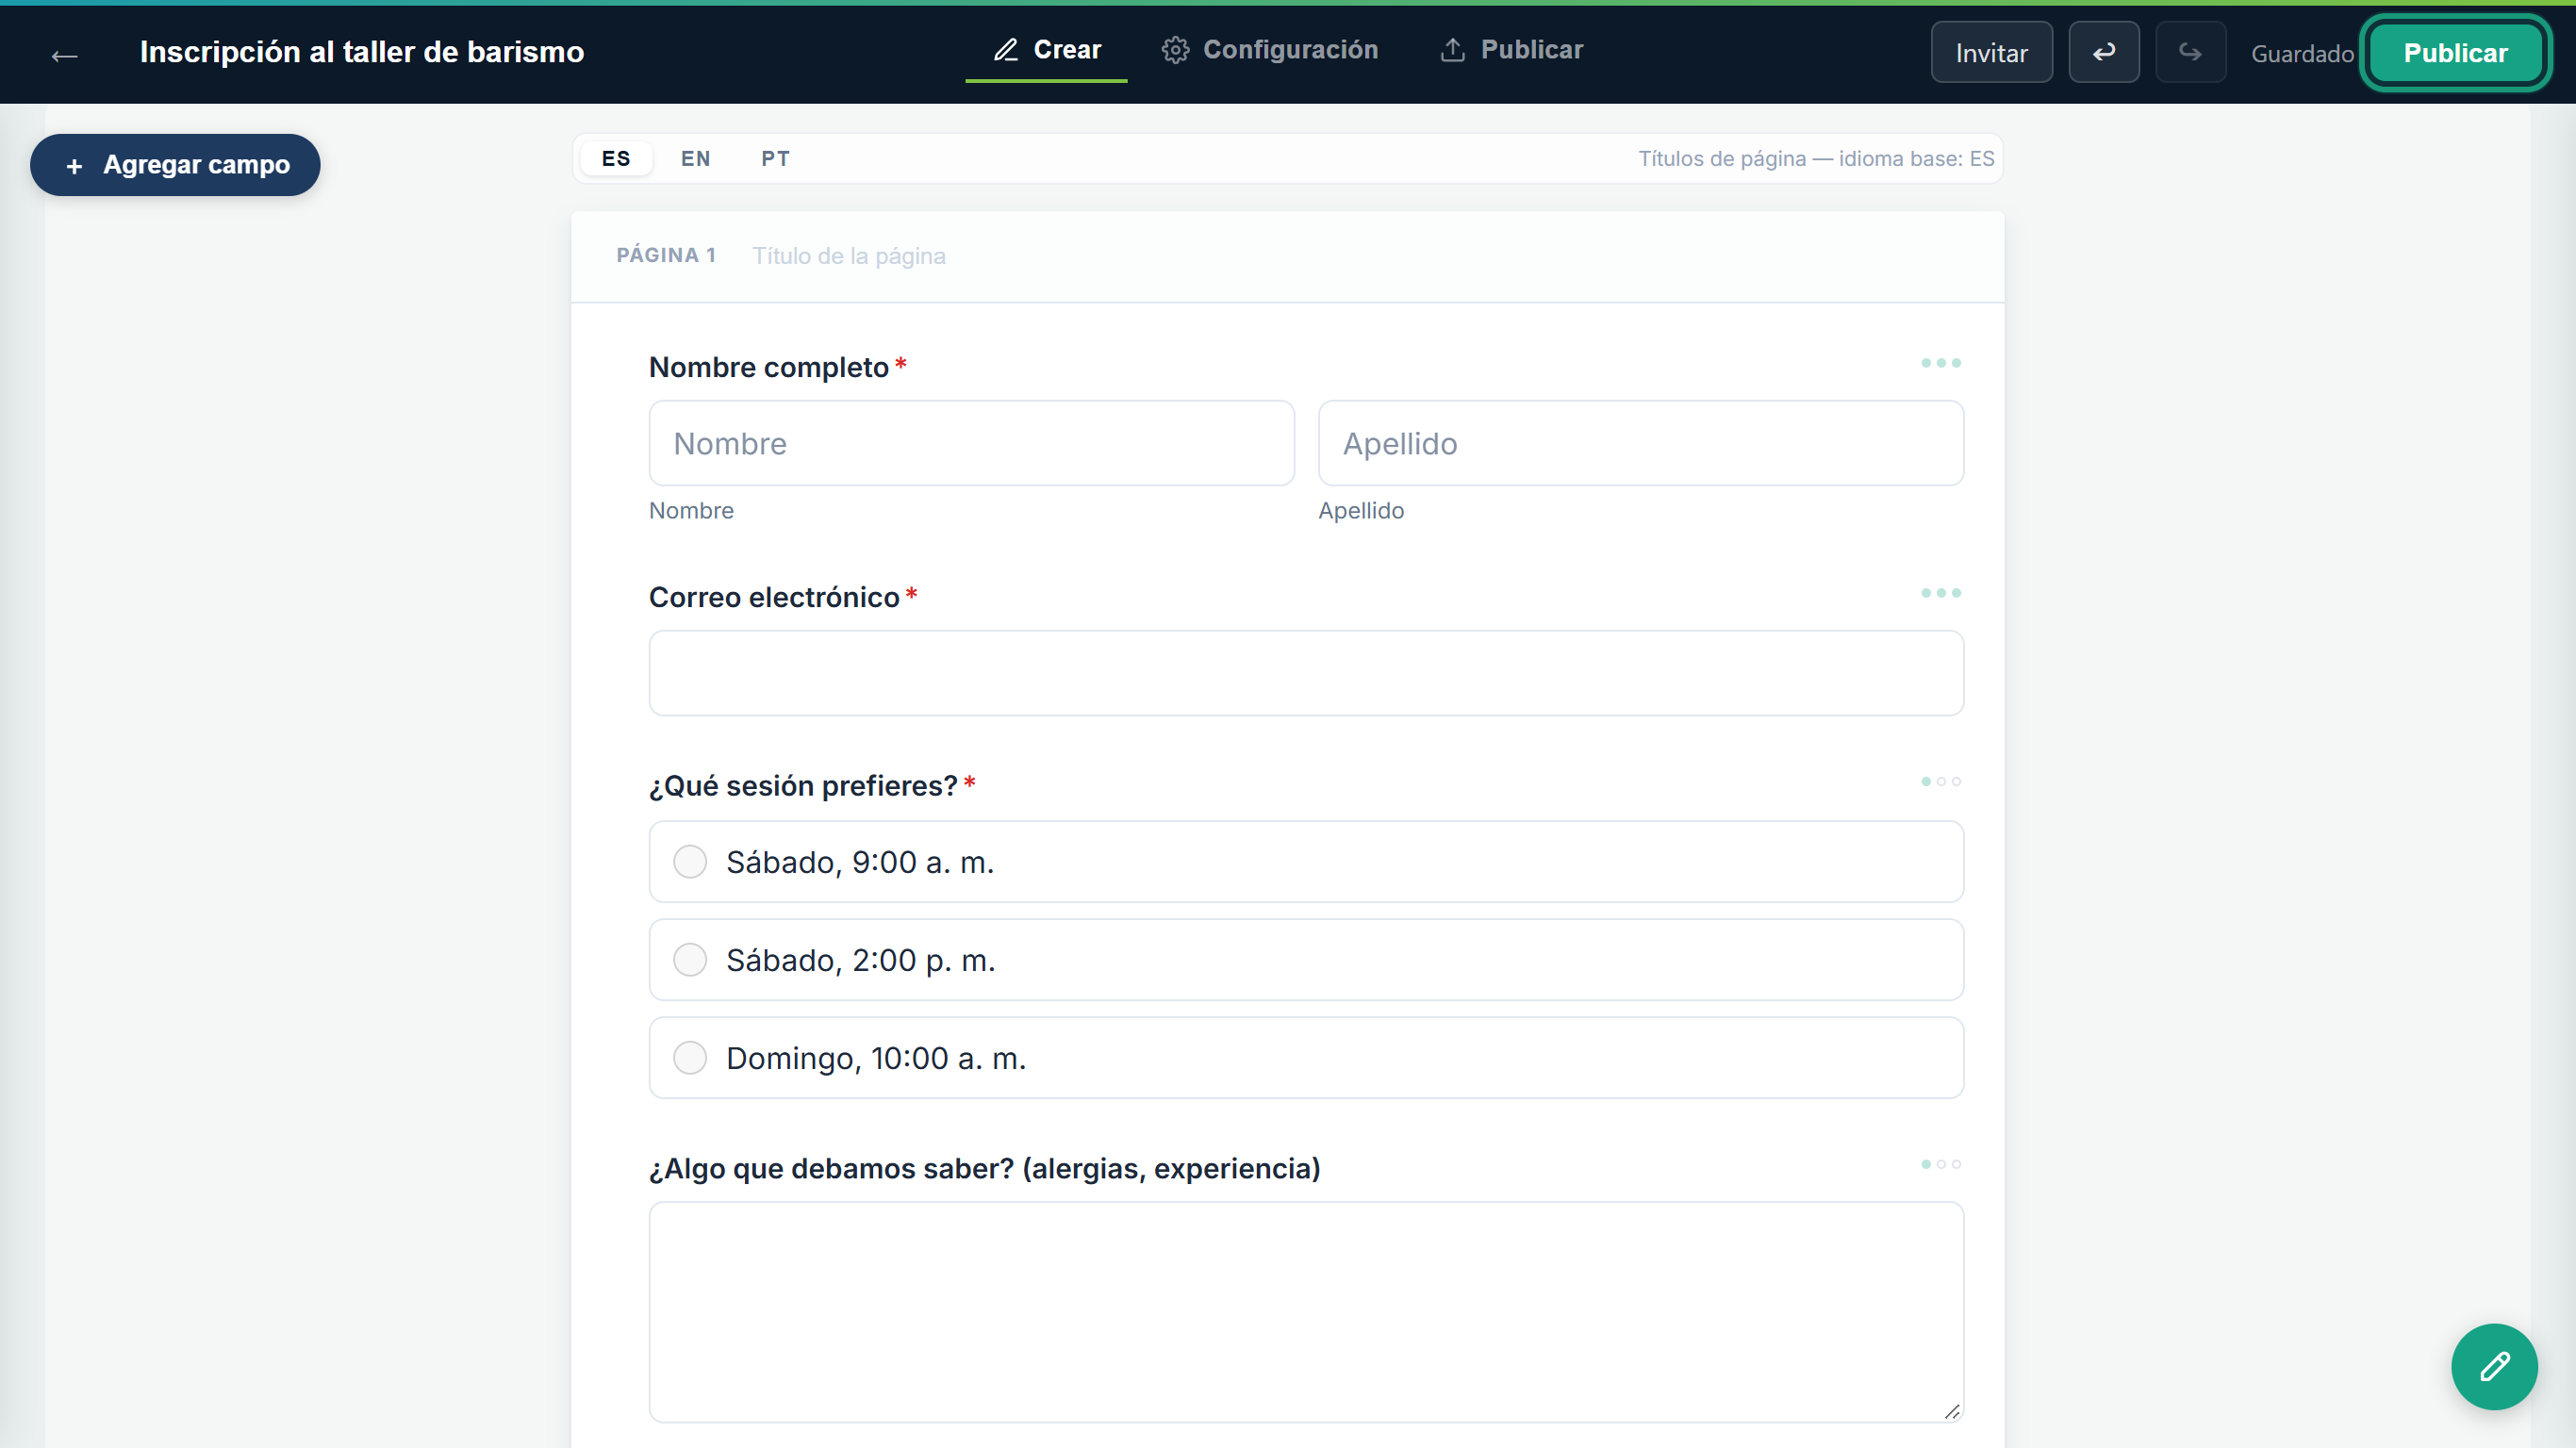The width and height of the screenshot is (2576, 1448).
Task: Edit the Título de la página field
Action: 849,256
